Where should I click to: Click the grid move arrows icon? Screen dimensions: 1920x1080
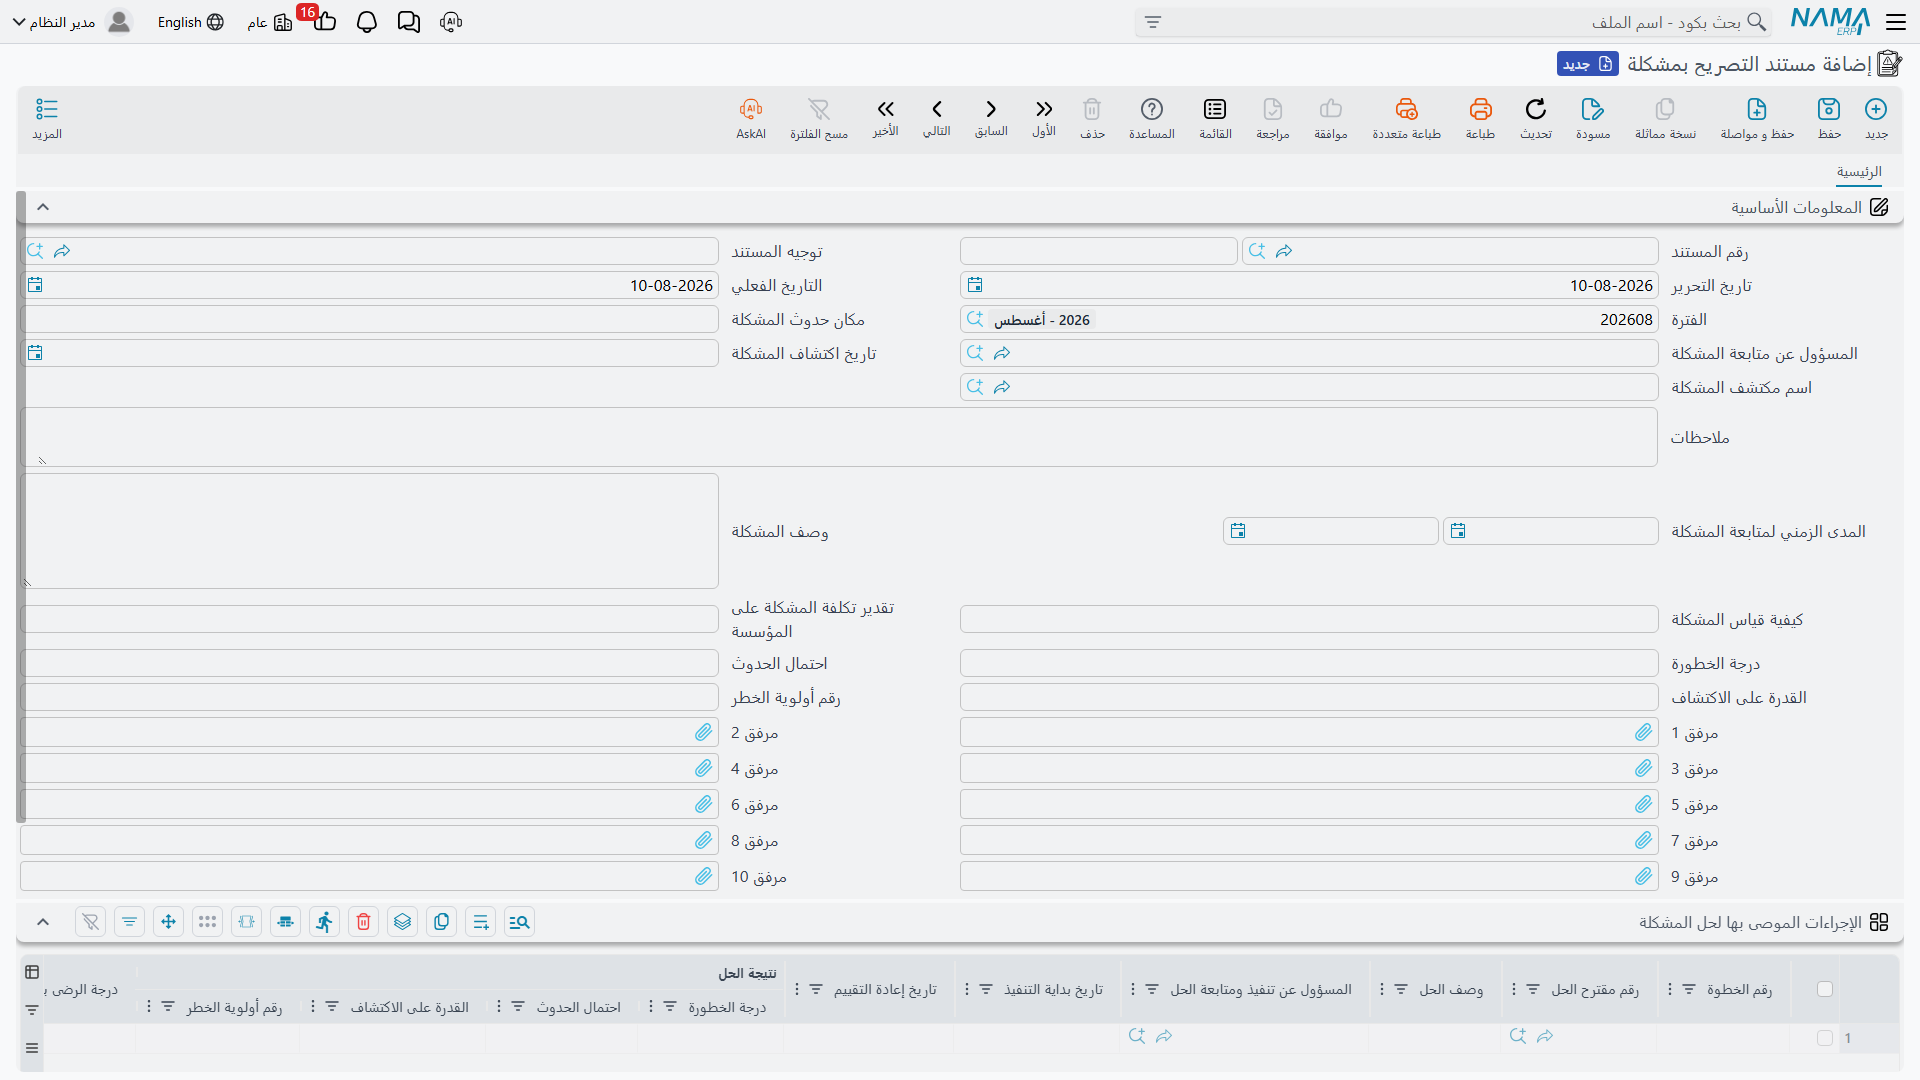[x=168, y=922]
